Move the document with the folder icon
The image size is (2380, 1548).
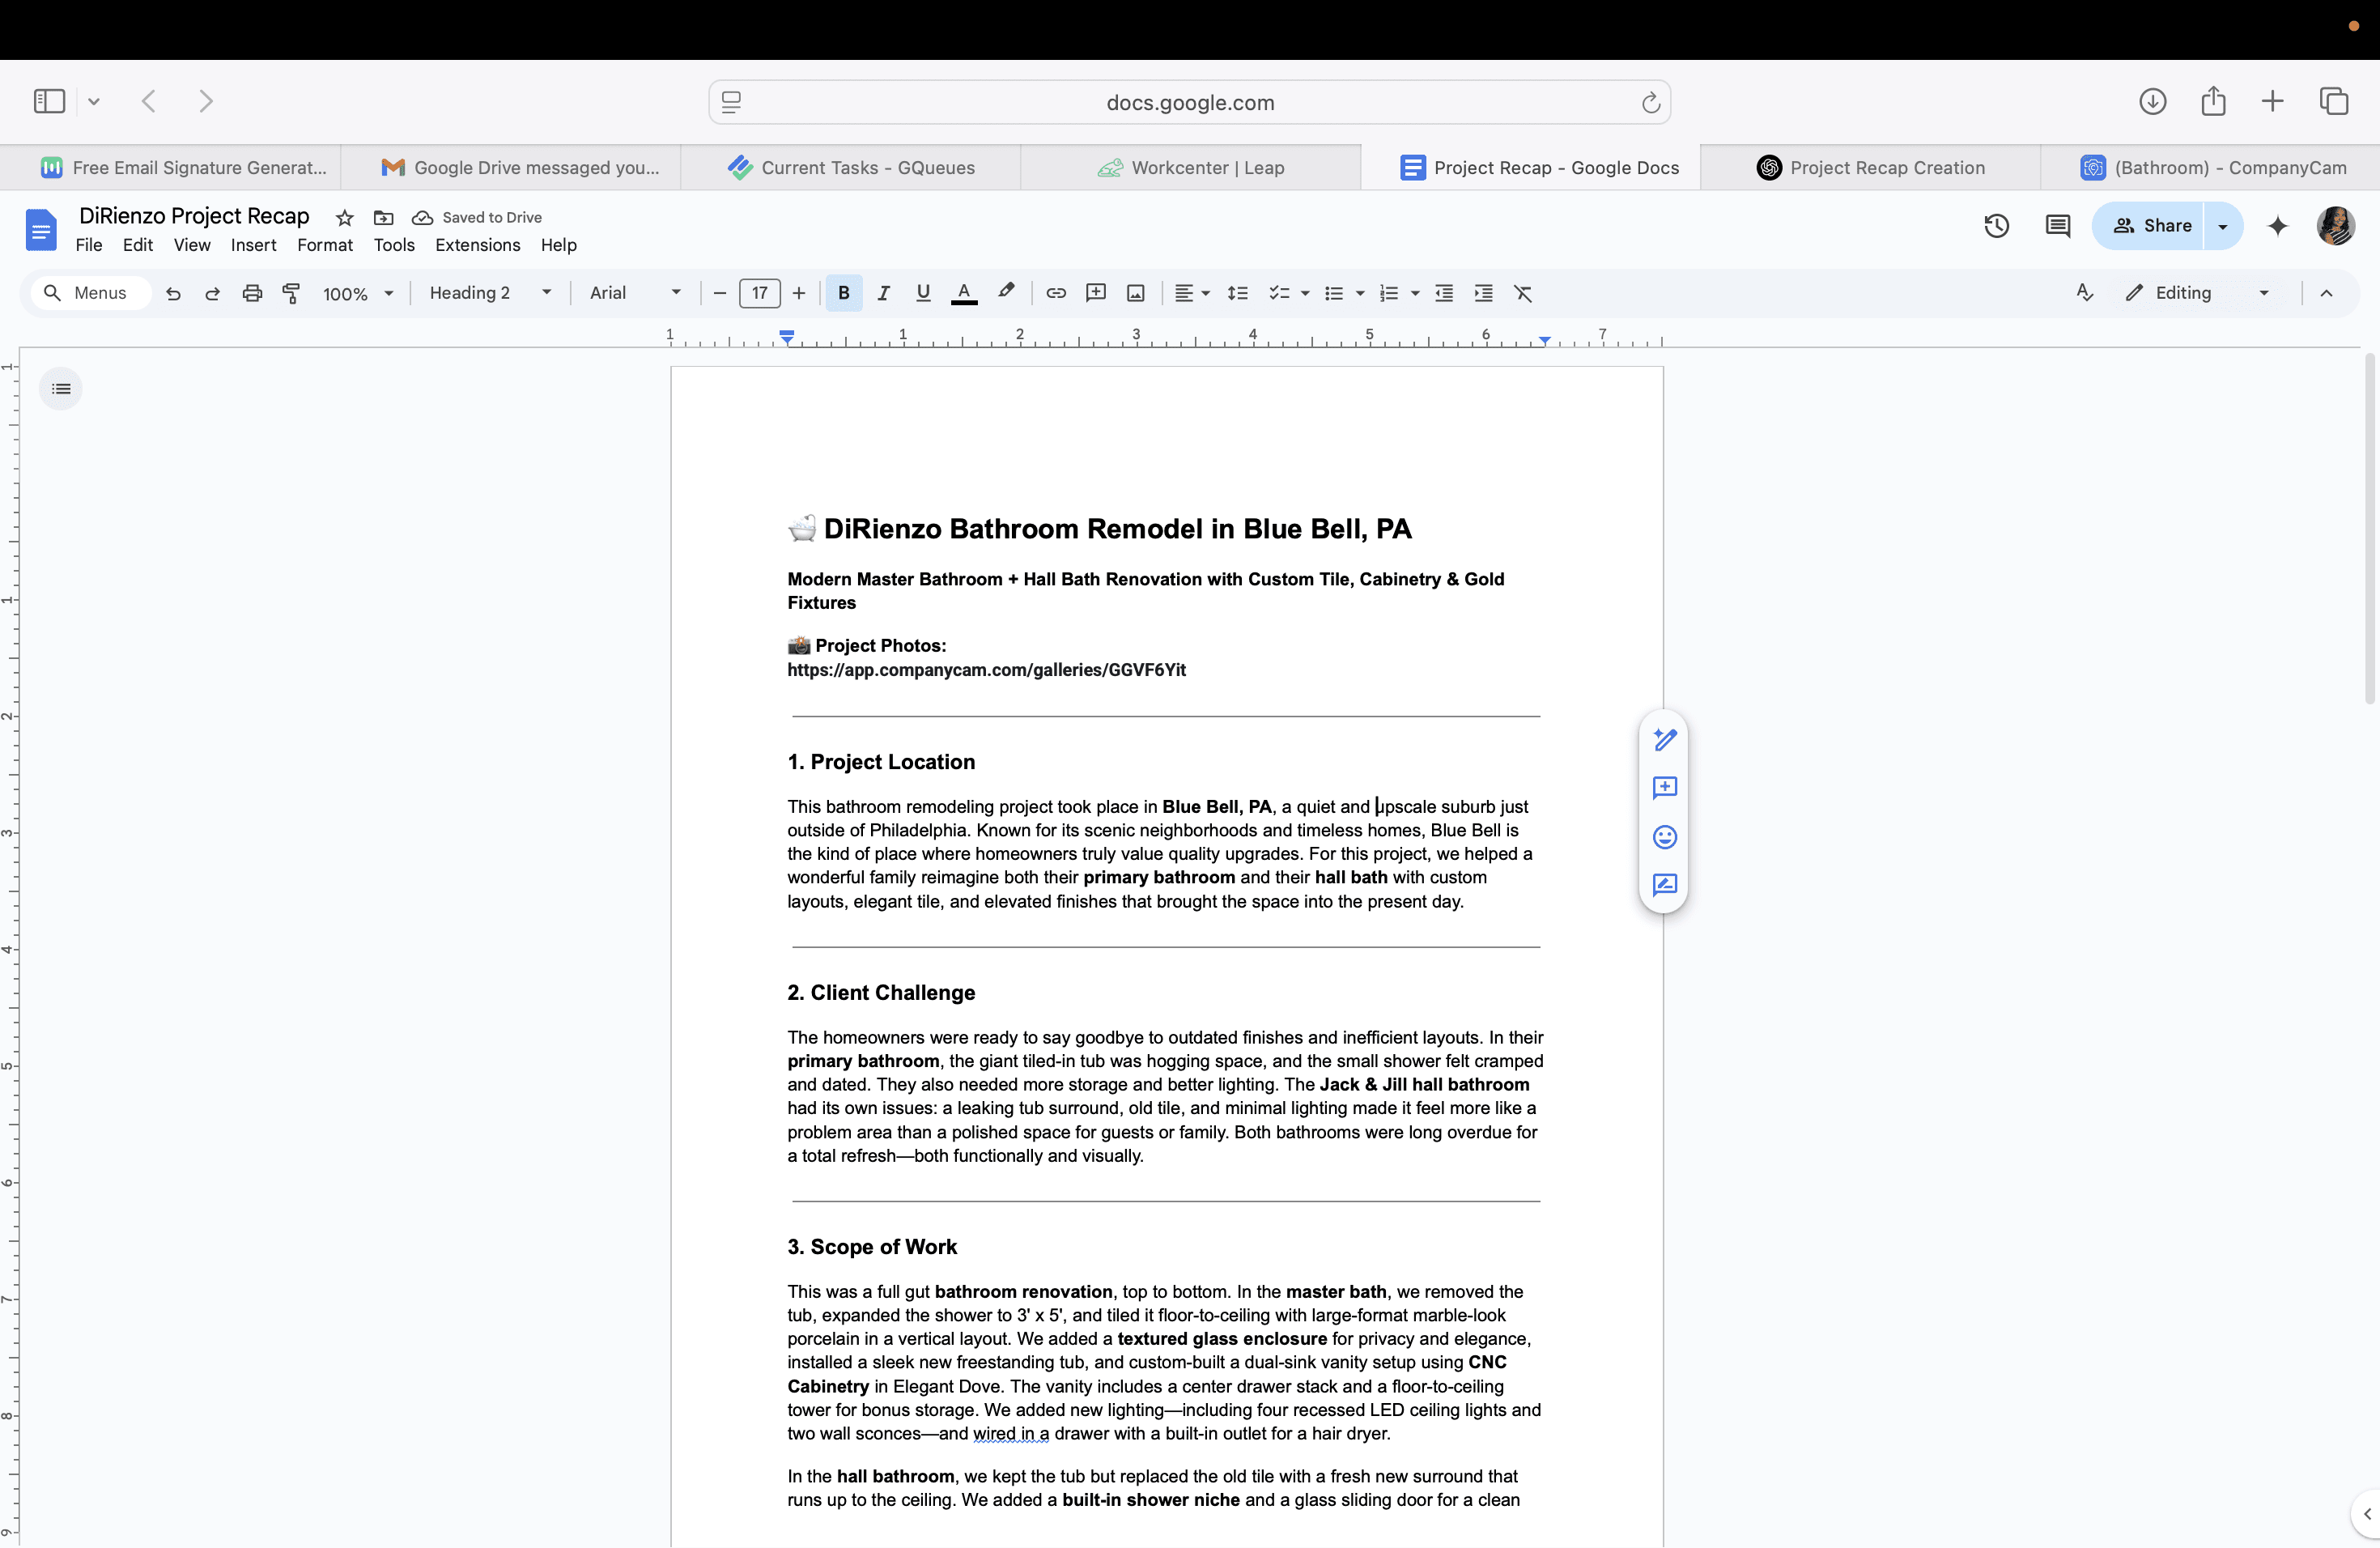coord(384,218)
